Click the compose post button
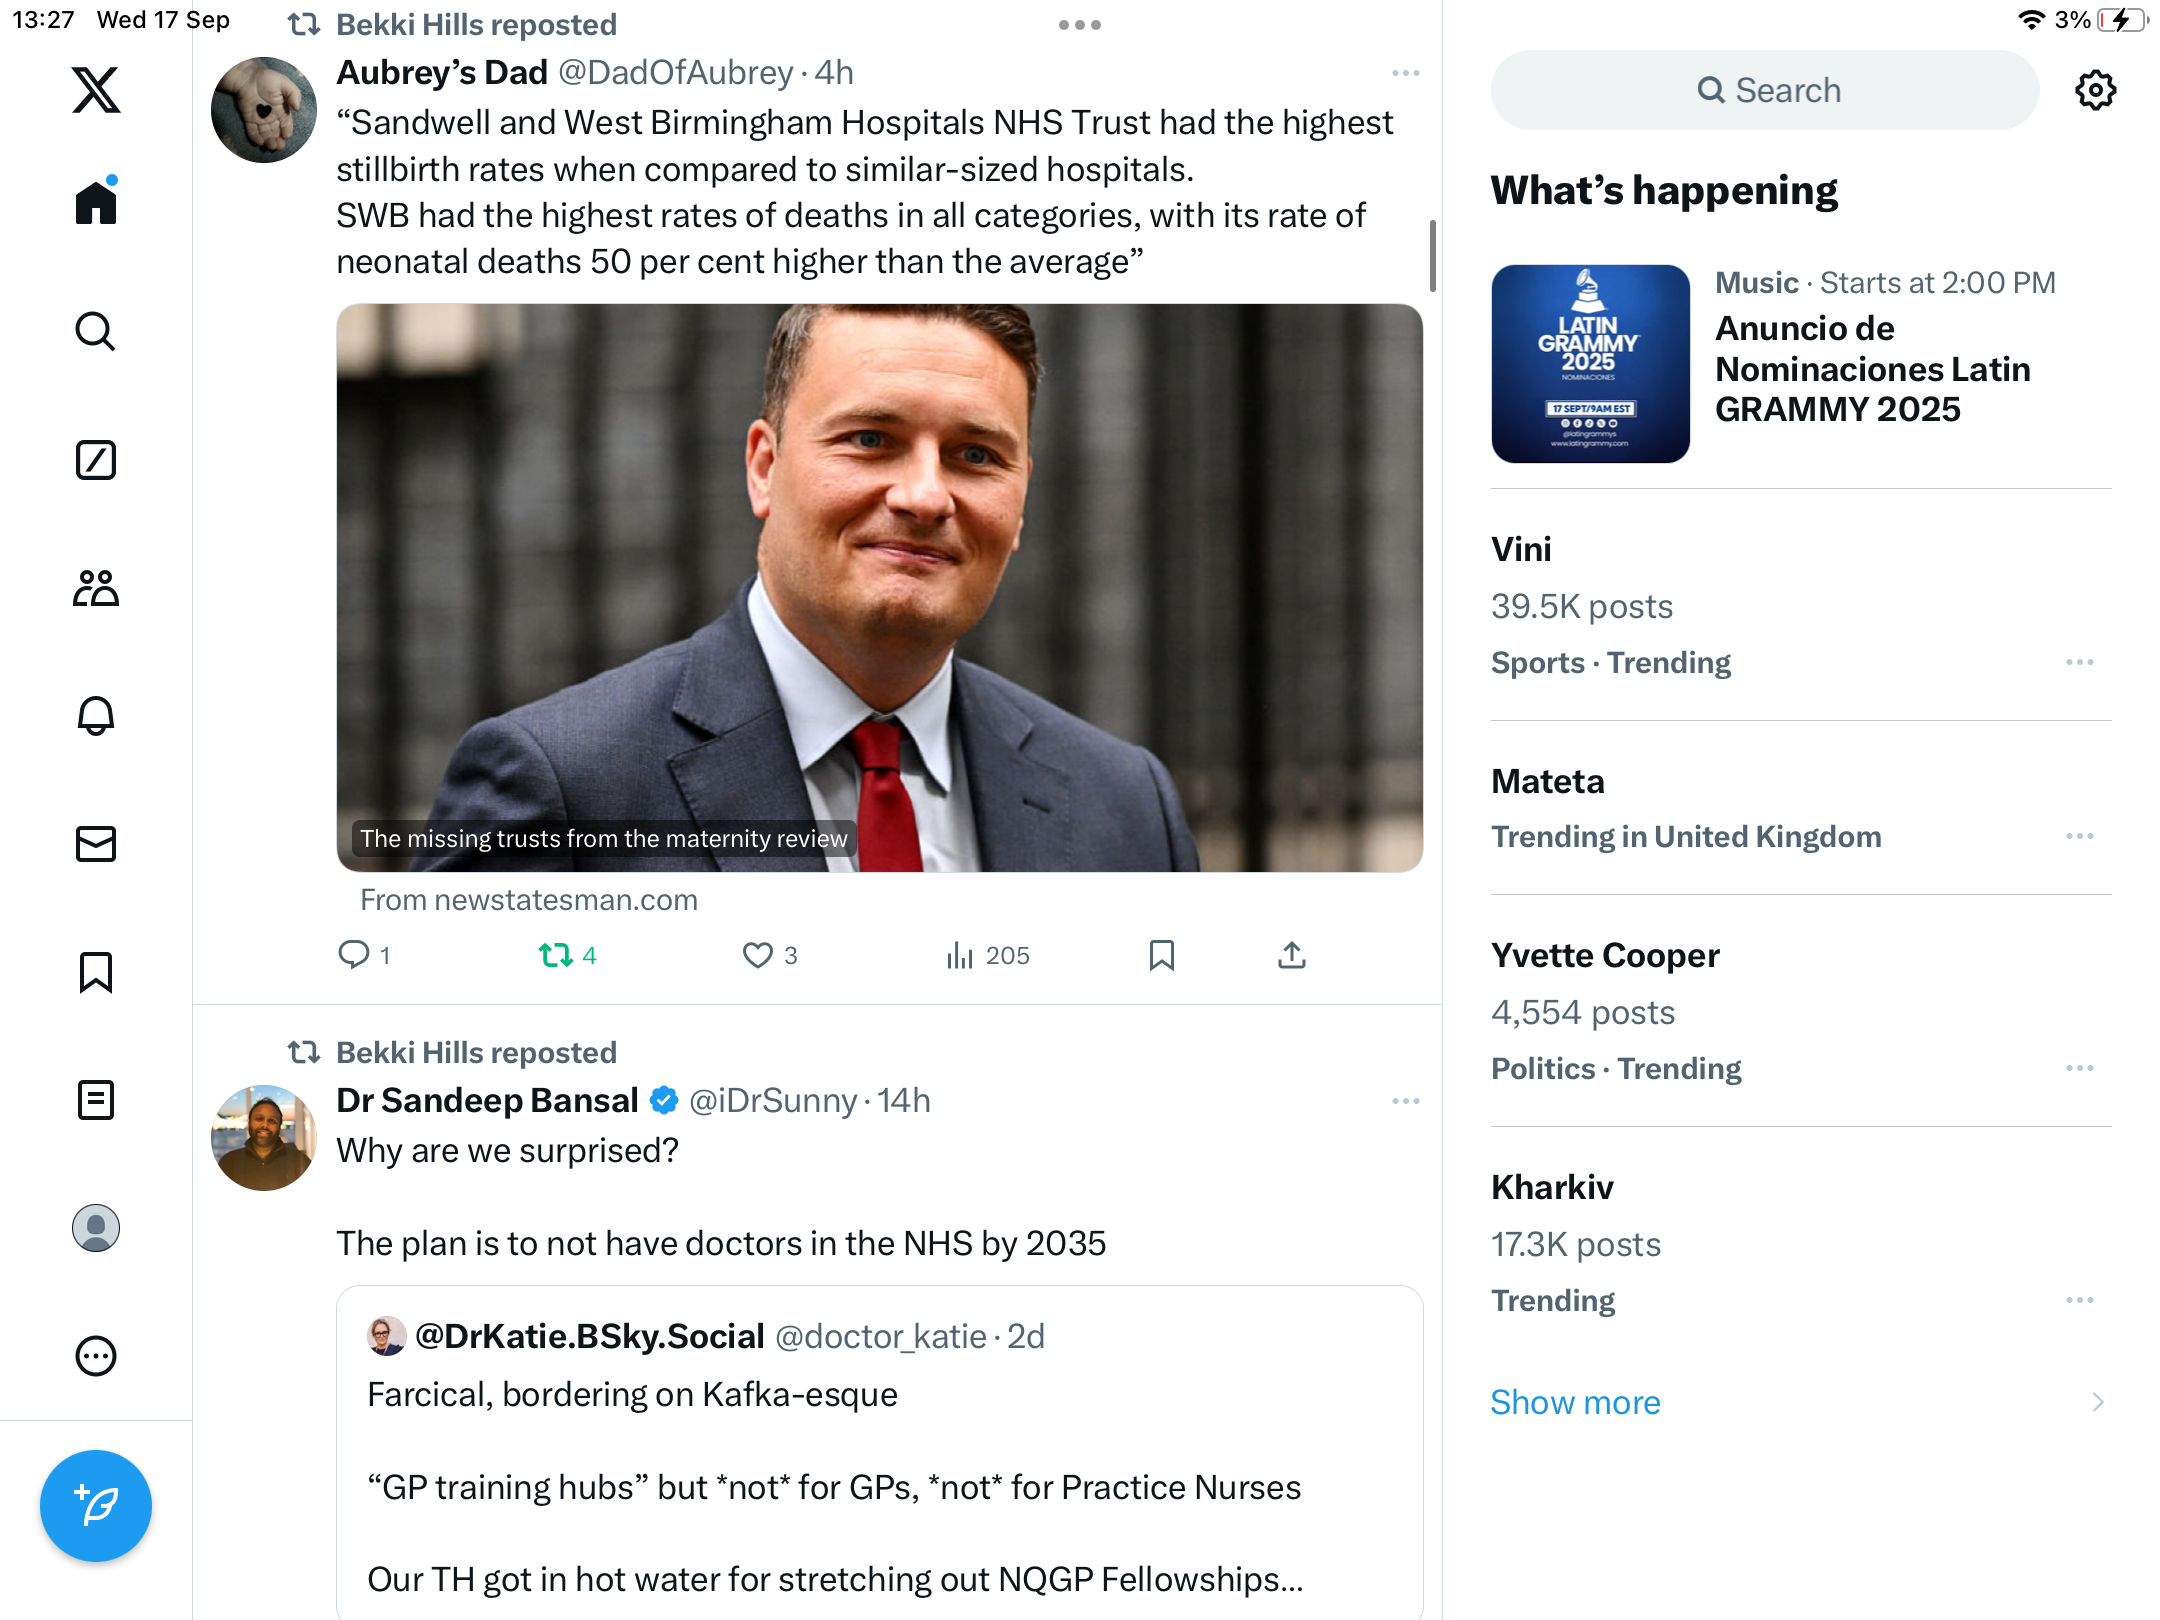The width and height of the screenshot is (2160, 1620). click(96, 1506)
